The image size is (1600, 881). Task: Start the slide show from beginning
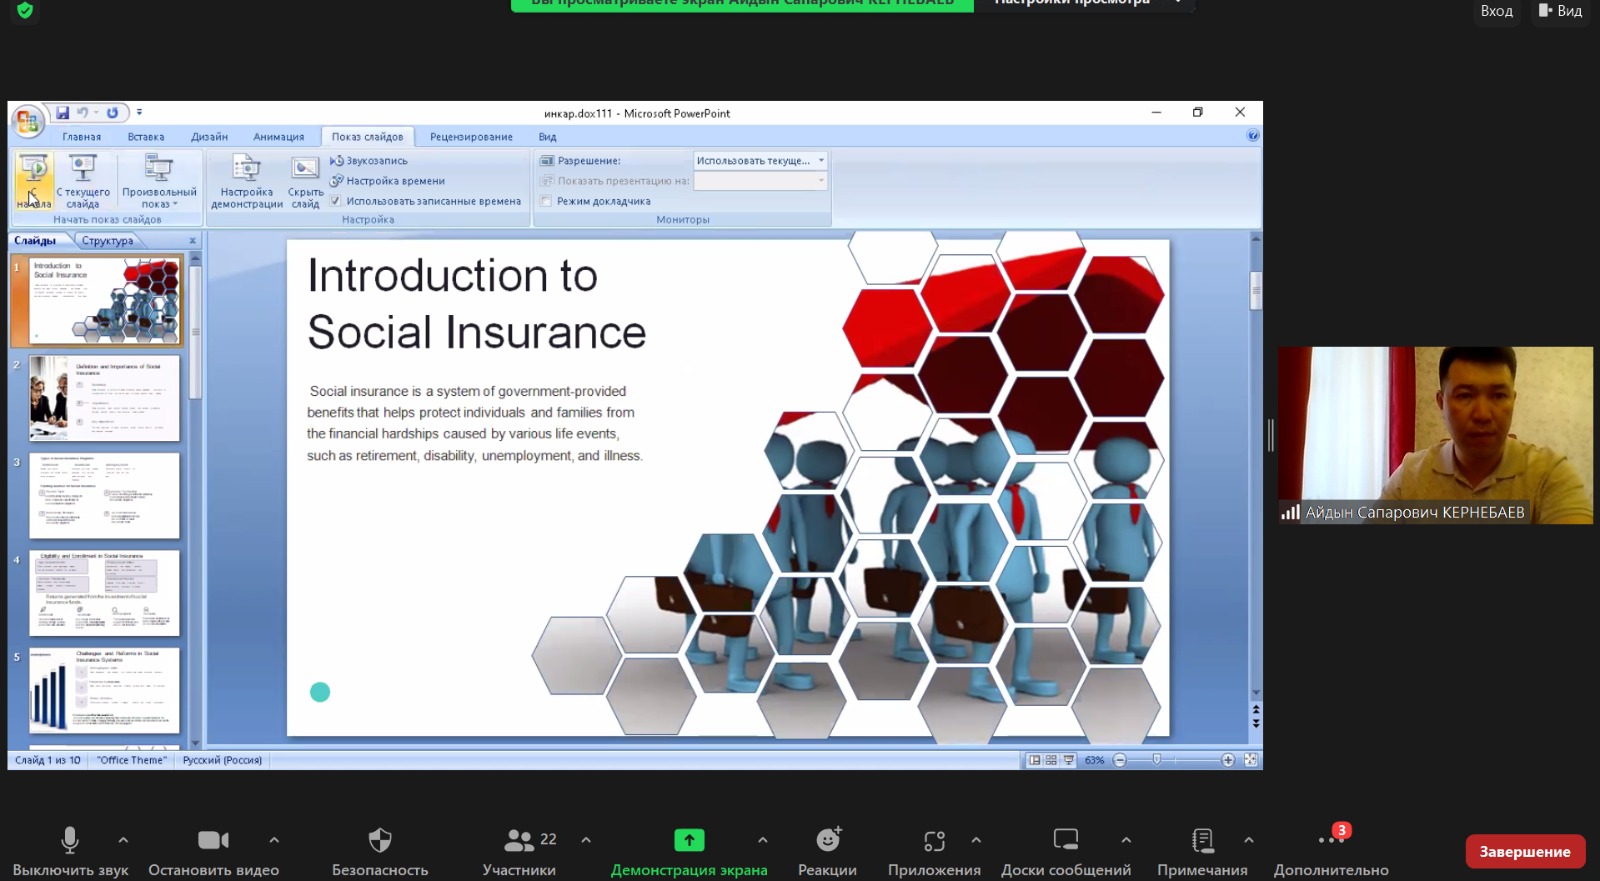tap(33, 181)
